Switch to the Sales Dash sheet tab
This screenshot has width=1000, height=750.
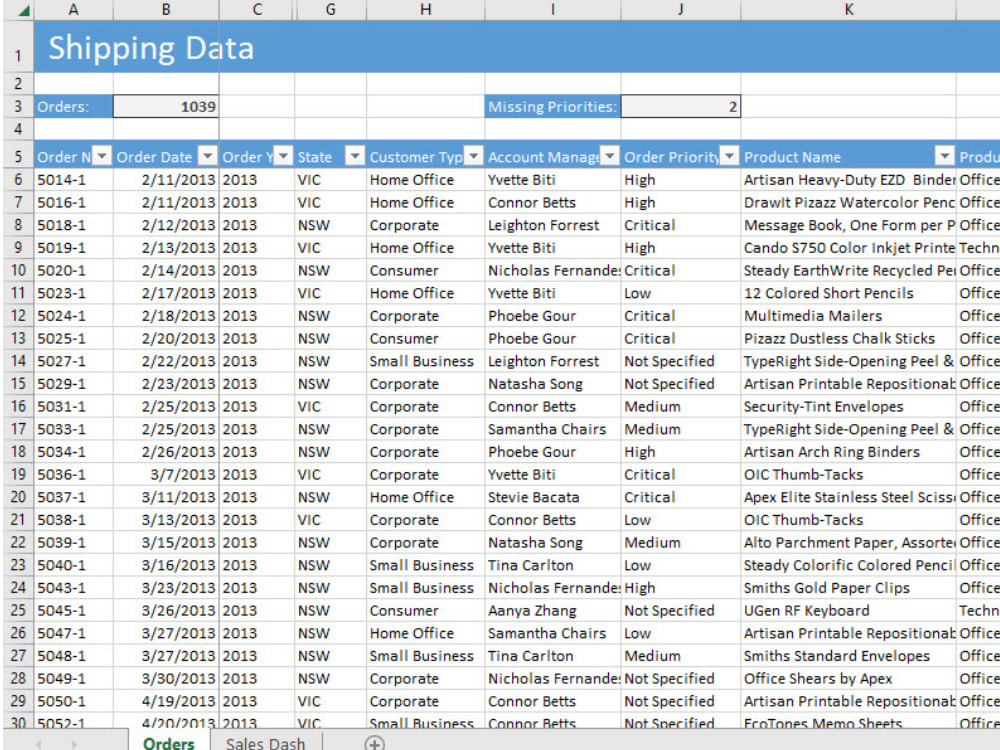(264, 743)
